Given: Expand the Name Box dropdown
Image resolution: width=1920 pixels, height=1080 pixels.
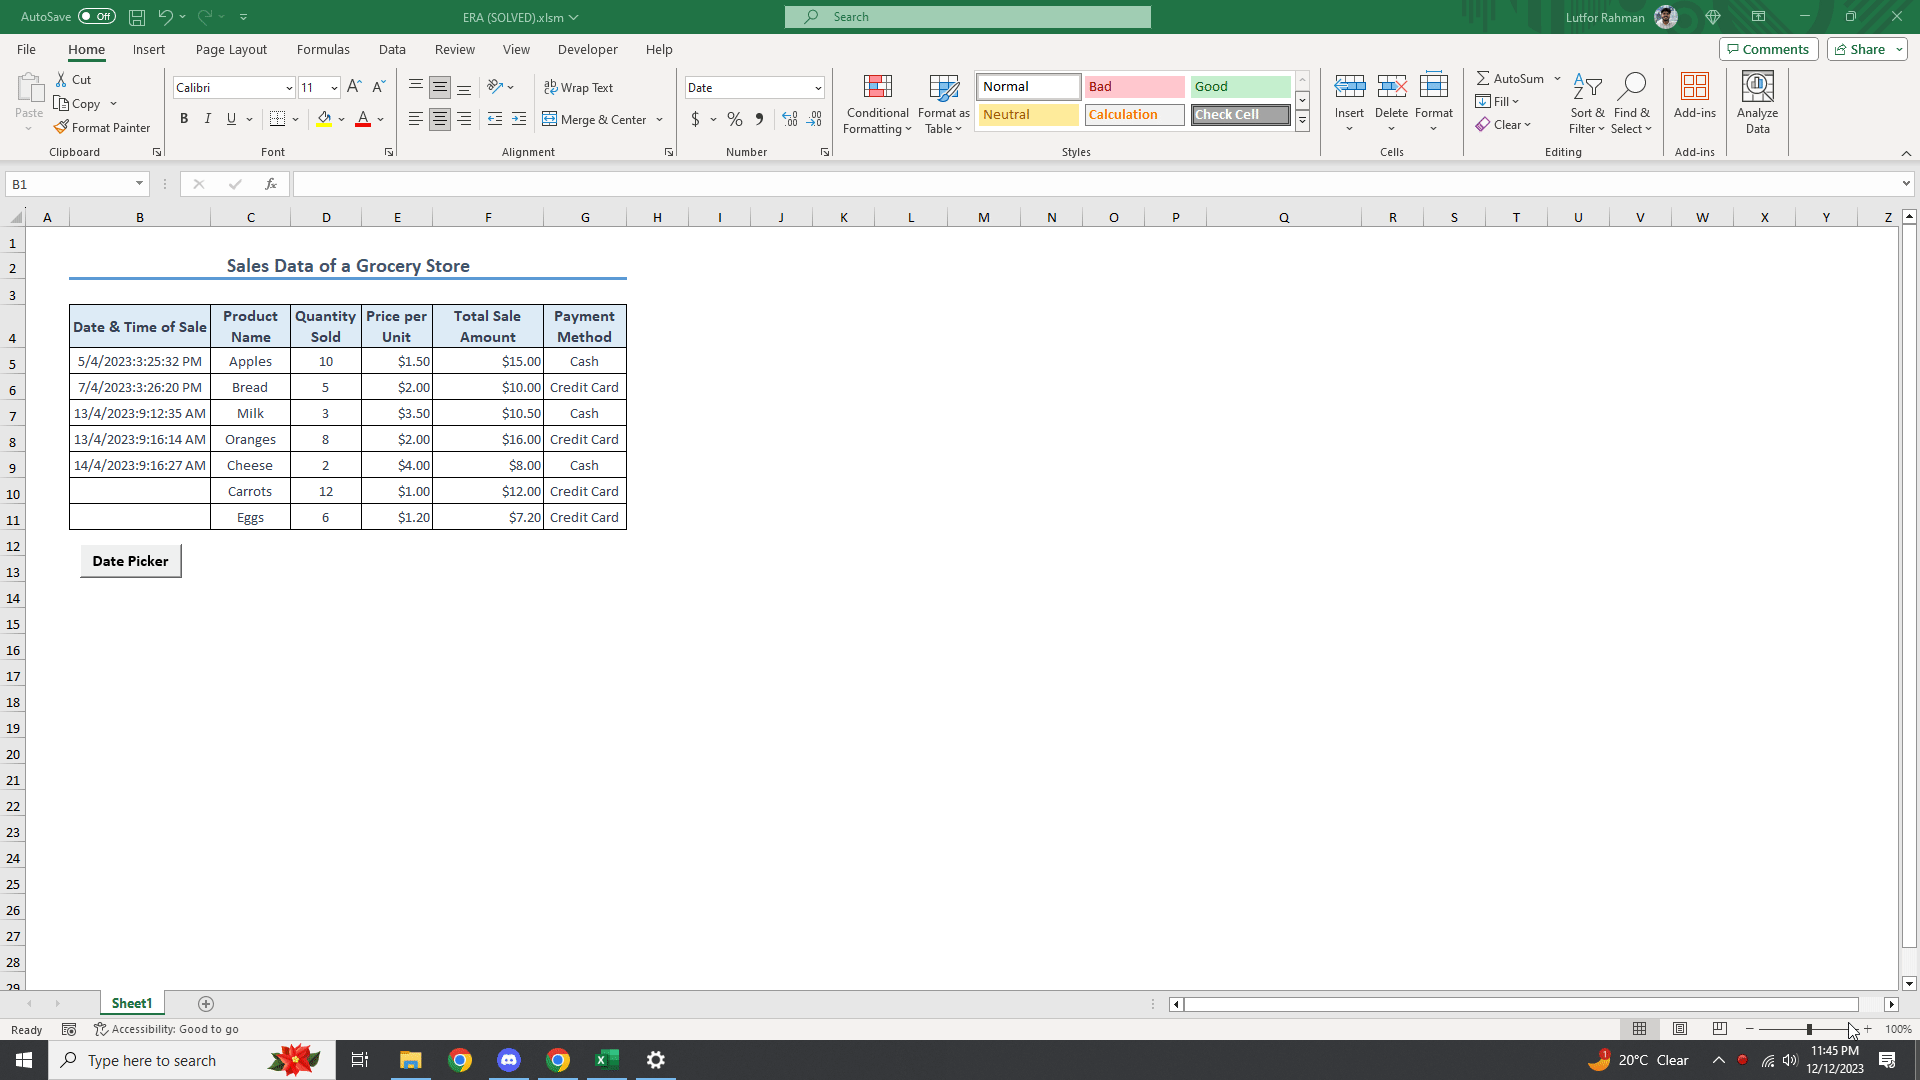Looking at the screenshot, I should click(139, 184).
